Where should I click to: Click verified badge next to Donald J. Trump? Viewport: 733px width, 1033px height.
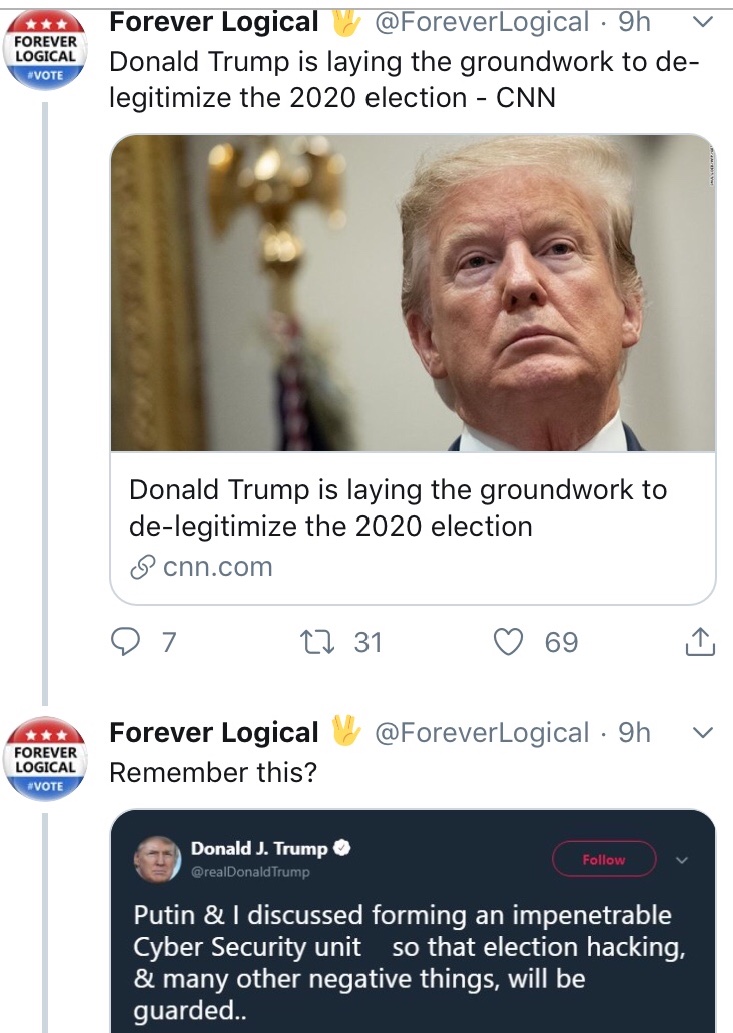click(x=341, y=849)
